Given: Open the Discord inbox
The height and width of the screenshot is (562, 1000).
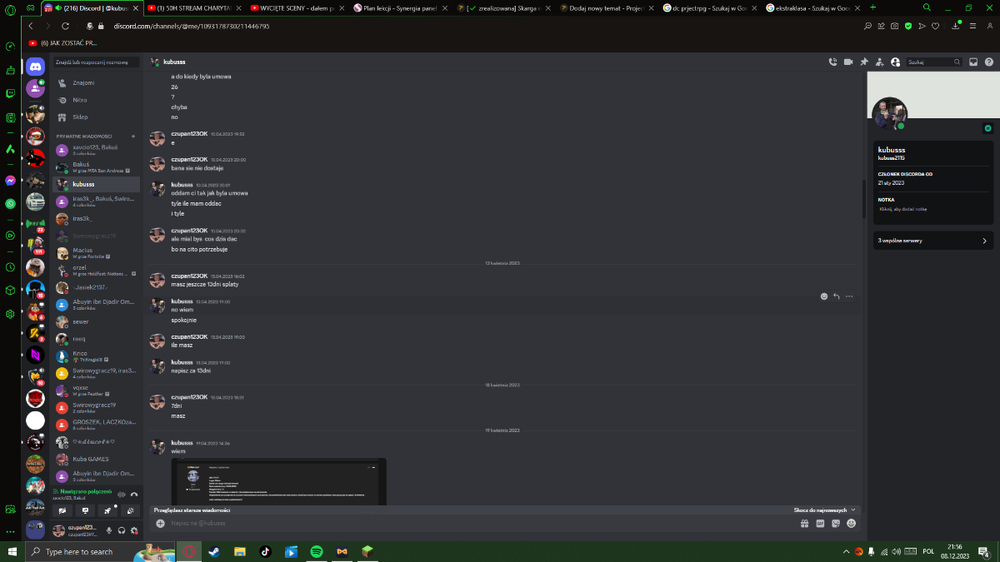Looking at the screenshot, I should coord(973,62).
